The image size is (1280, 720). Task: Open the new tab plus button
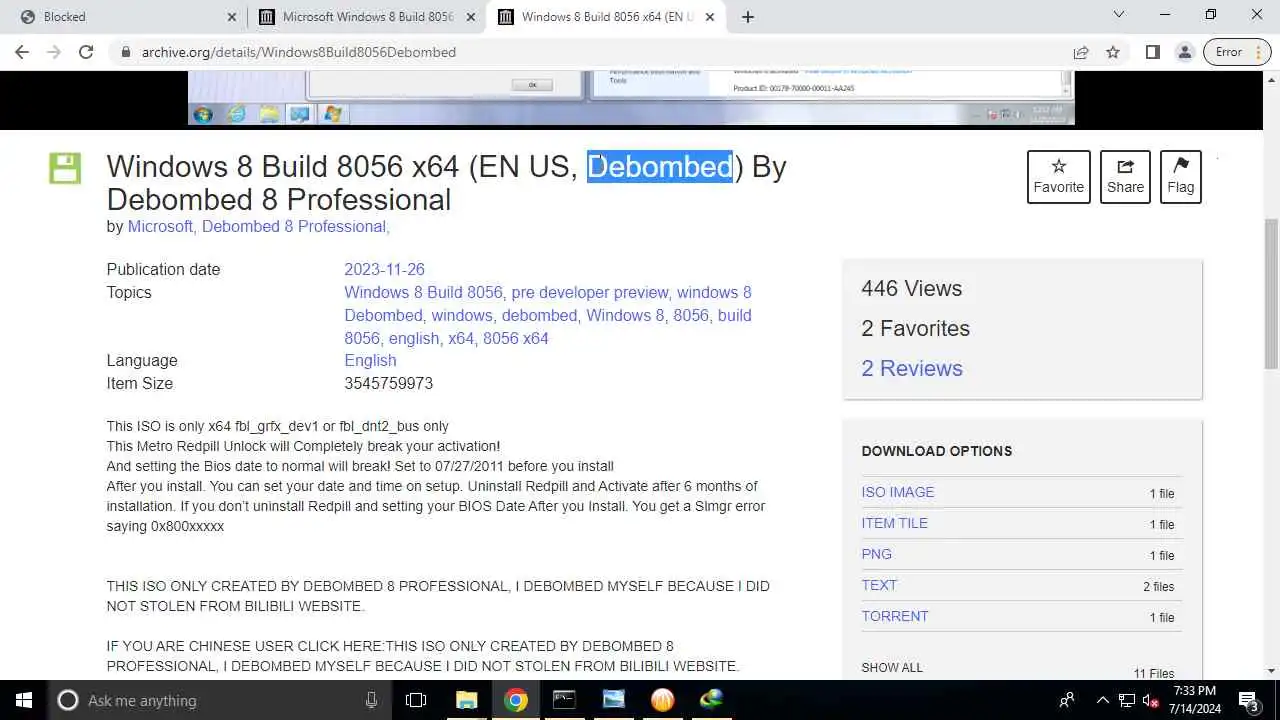pyautogui.click(x=748, y=17)
